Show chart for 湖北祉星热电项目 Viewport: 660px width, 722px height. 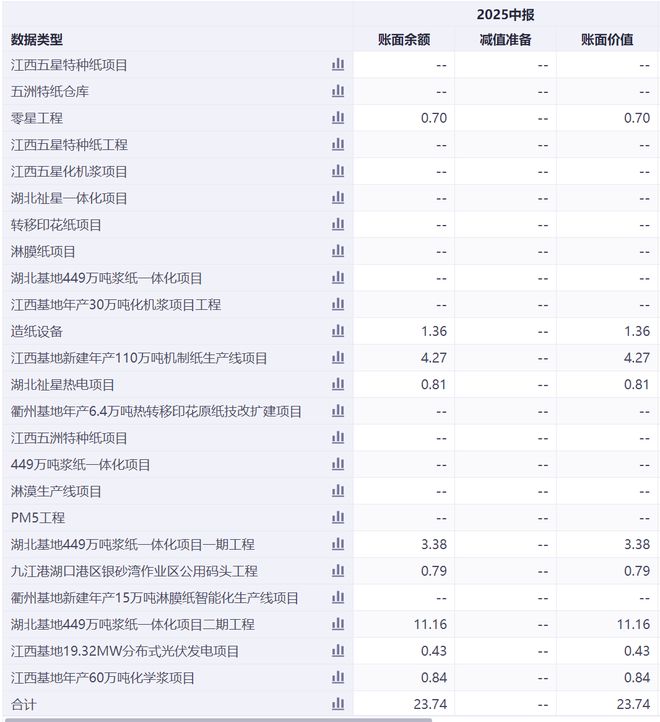point(338,384)
